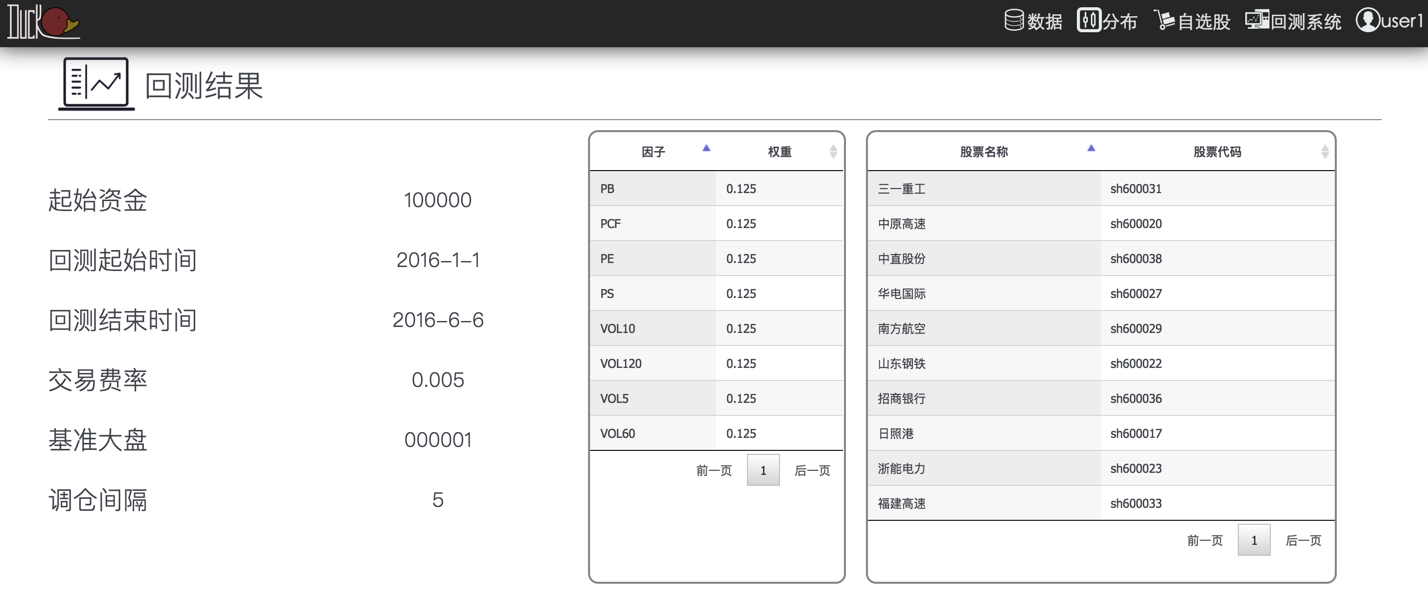Screen dimensions: 1428x602
Task: Click the 起始资金 value 100000
Action: tap(438, 200)
